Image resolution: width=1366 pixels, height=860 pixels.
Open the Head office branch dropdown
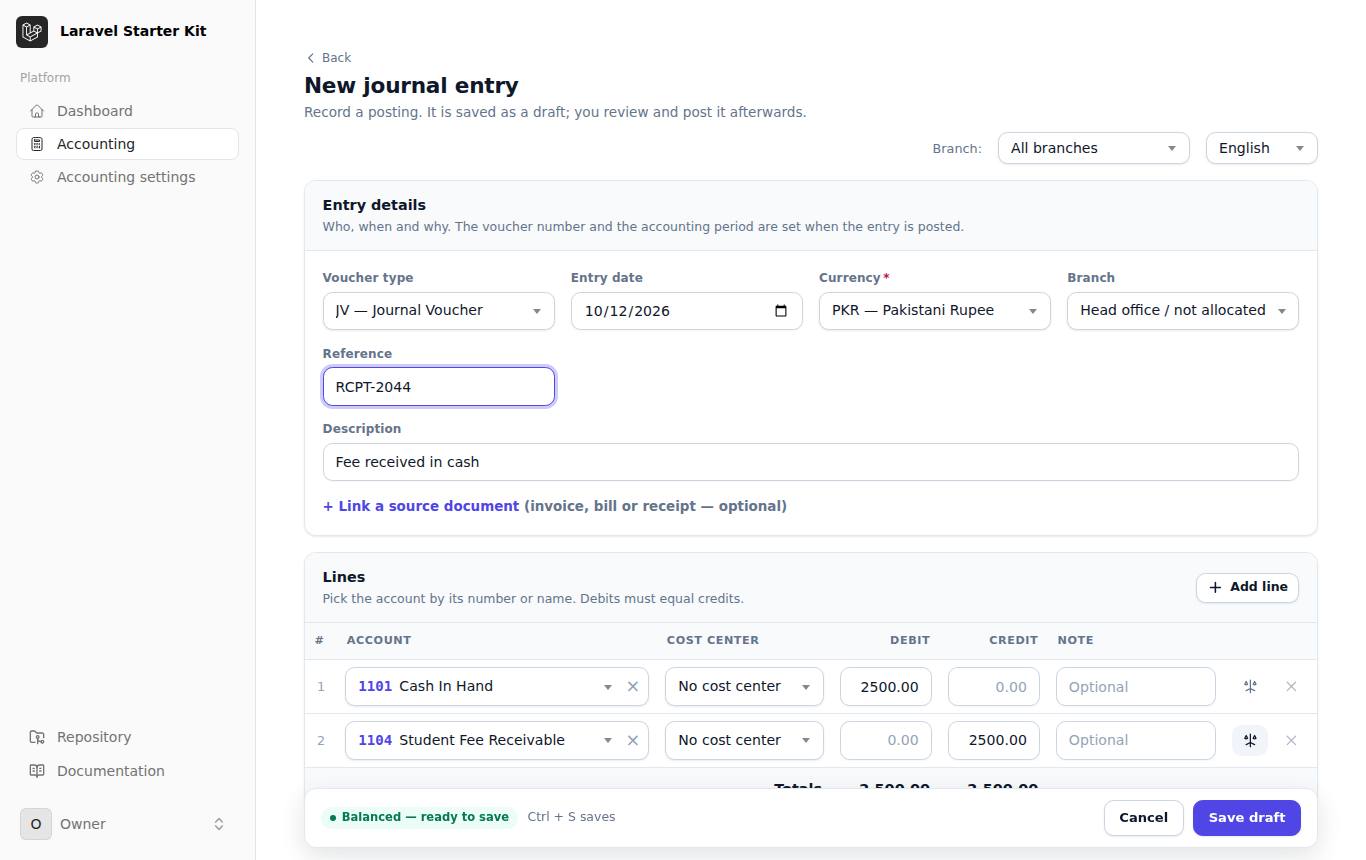pyautogui.click(x=1182, y=311)
